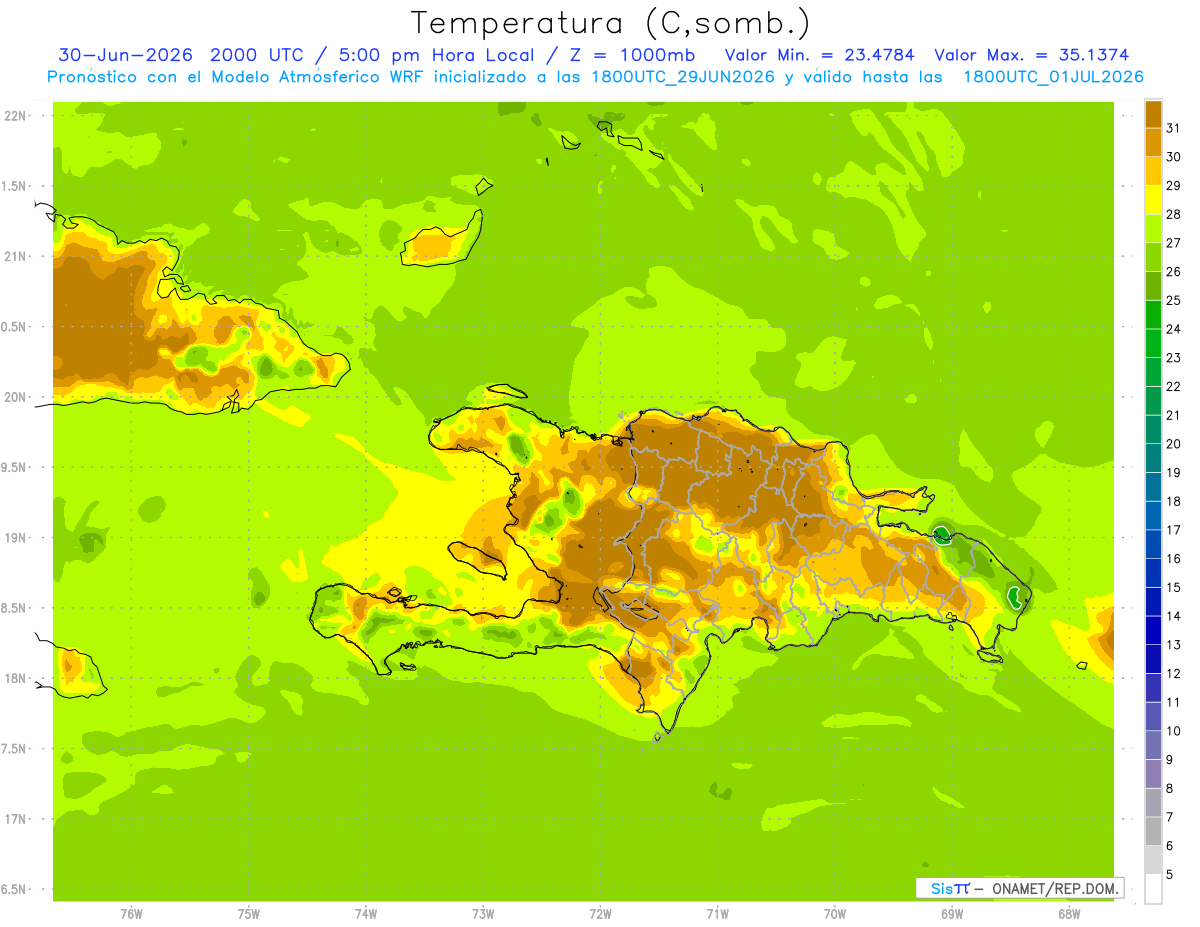Click legend value '29' on the color bar

1173,185
